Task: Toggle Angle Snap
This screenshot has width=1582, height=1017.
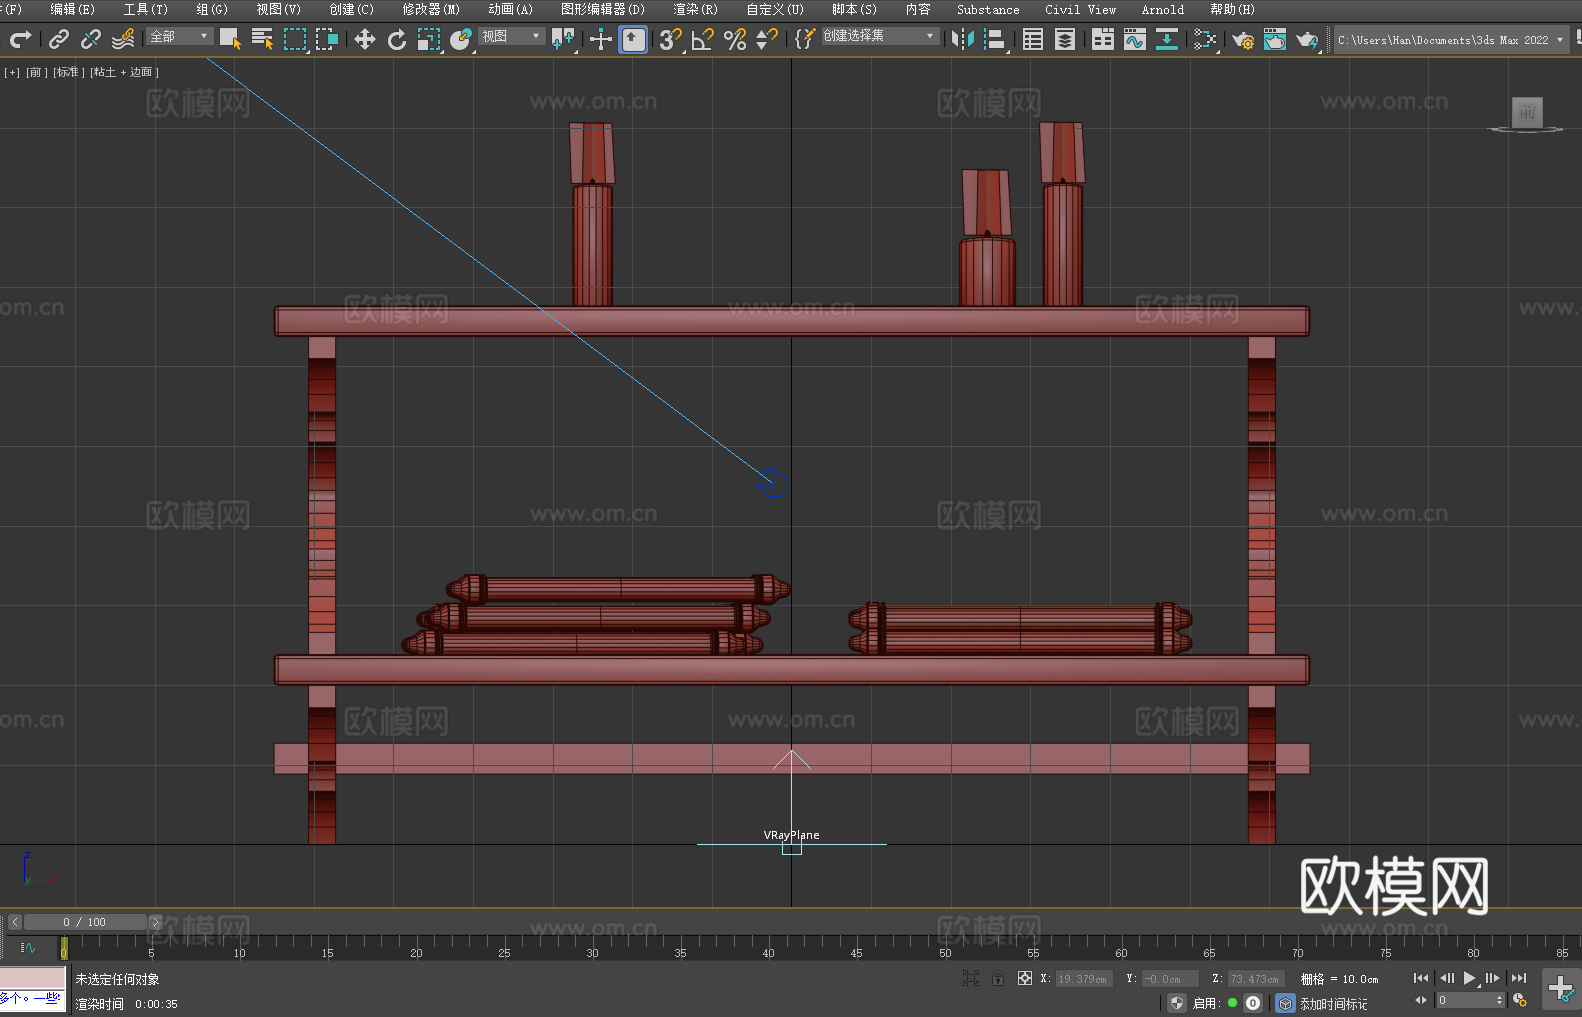Action: (703, 39)
